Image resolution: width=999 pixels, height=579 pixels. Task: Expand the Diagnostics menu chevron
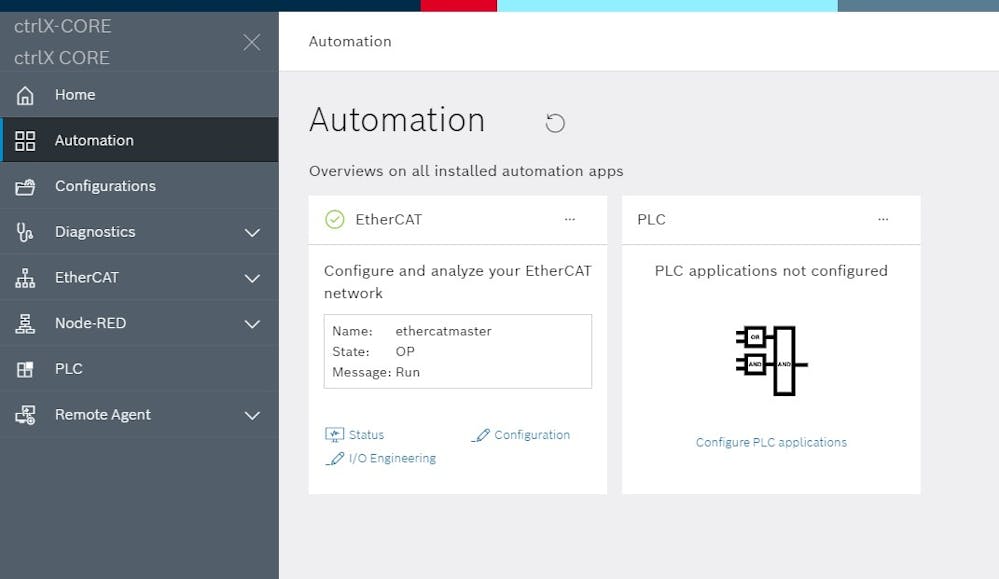click(252, 232)
